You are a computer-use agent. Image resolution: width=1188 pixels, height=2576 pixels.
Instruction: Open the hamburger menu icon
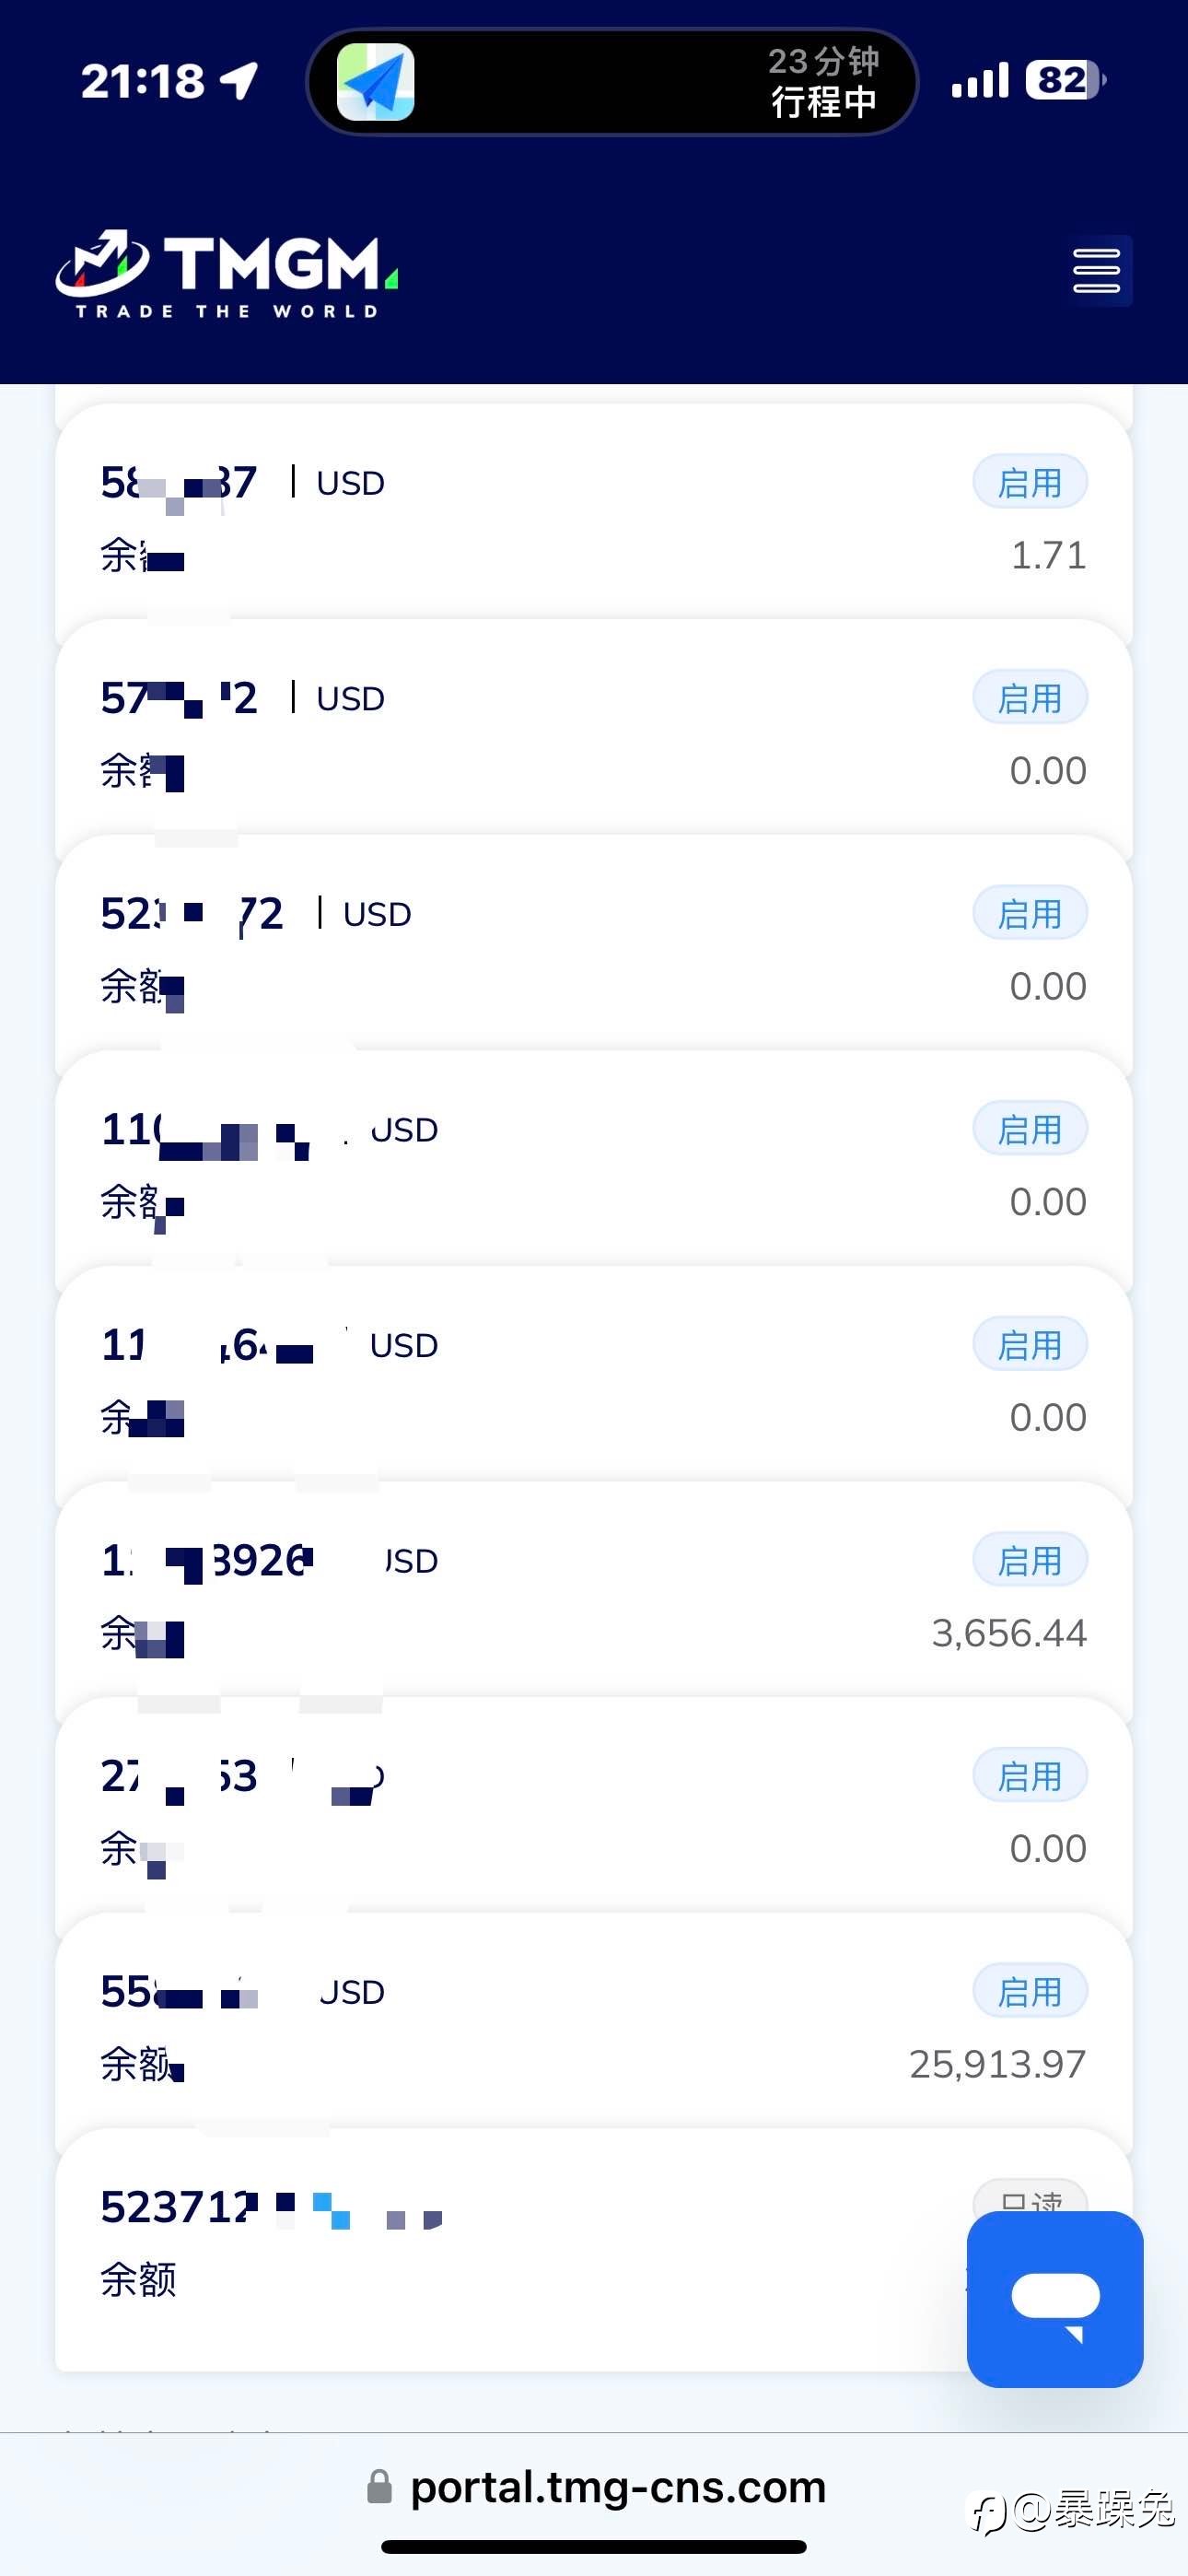(x=1096, y=271)
